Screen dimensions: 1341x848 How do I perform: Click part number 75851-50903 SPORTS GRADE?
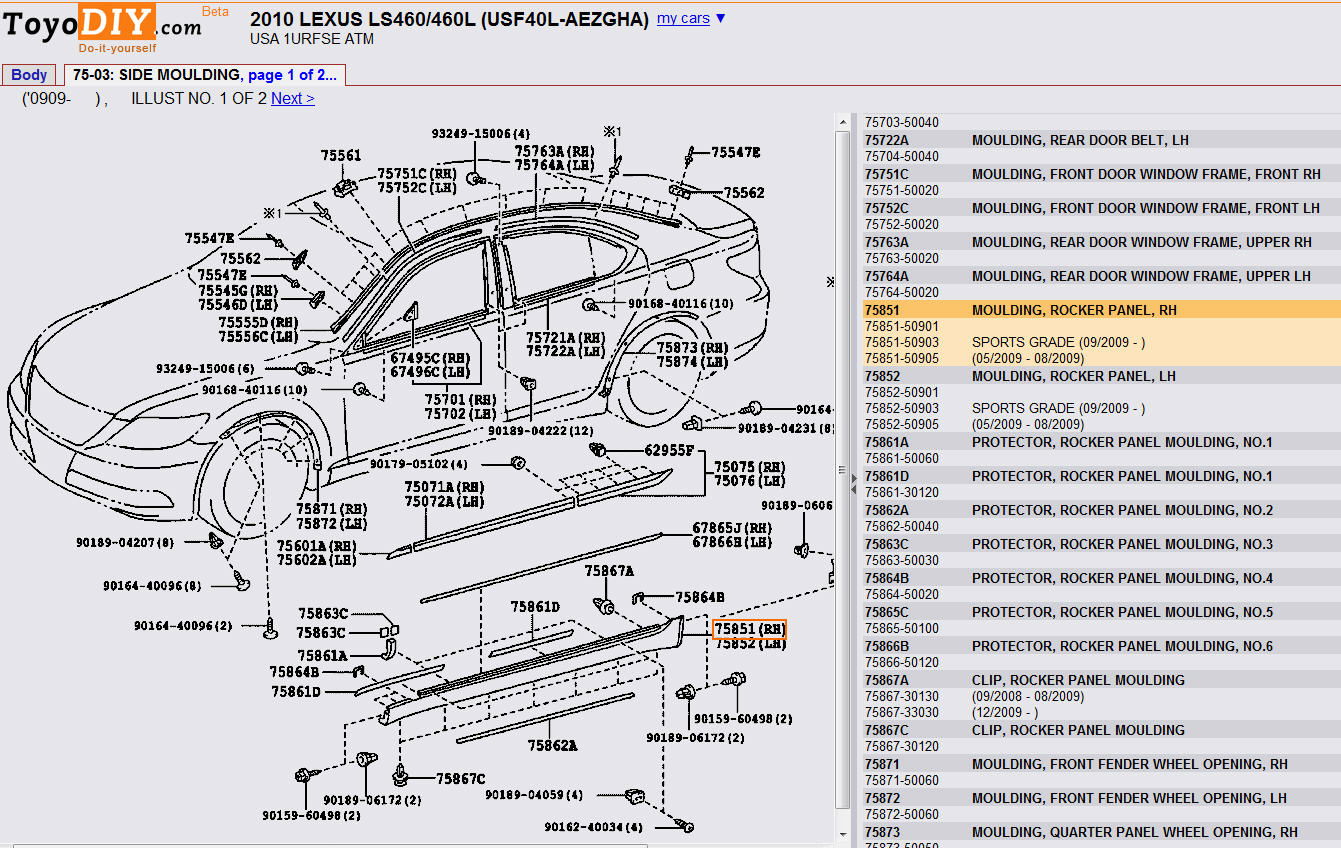tap(902, 342)
